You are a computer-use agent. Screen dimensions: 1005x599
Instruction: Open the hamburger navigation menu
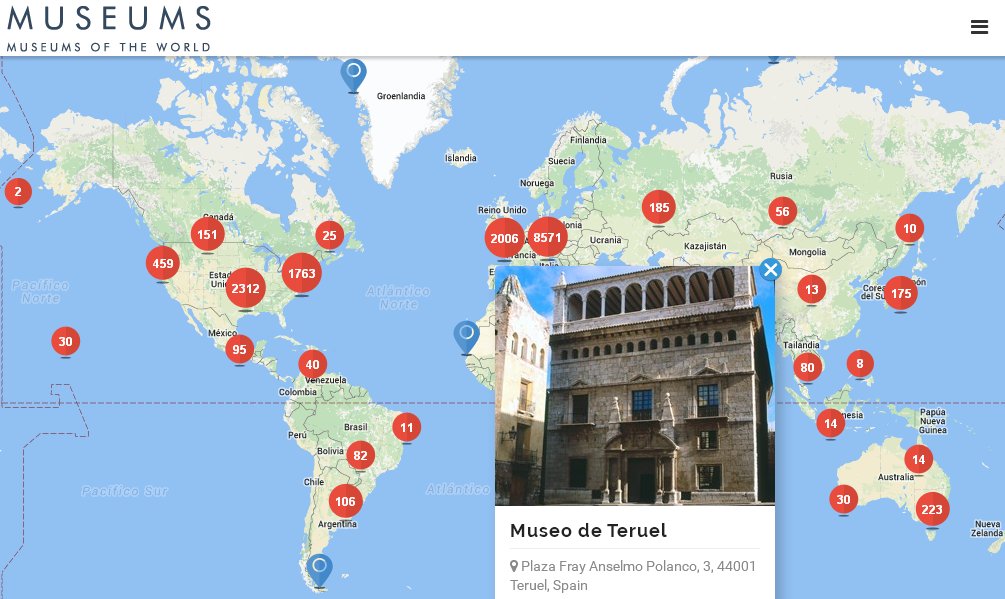point(979,27)
